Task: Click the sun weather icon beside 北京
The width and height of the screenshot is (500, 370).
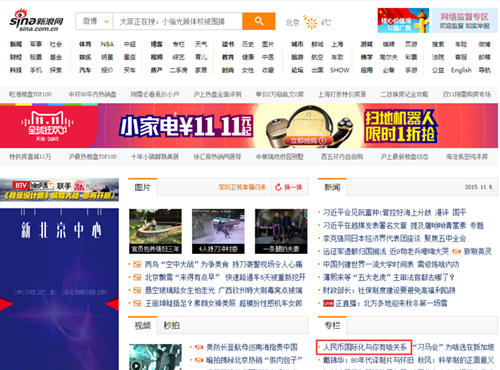Action: pos(311,22)
